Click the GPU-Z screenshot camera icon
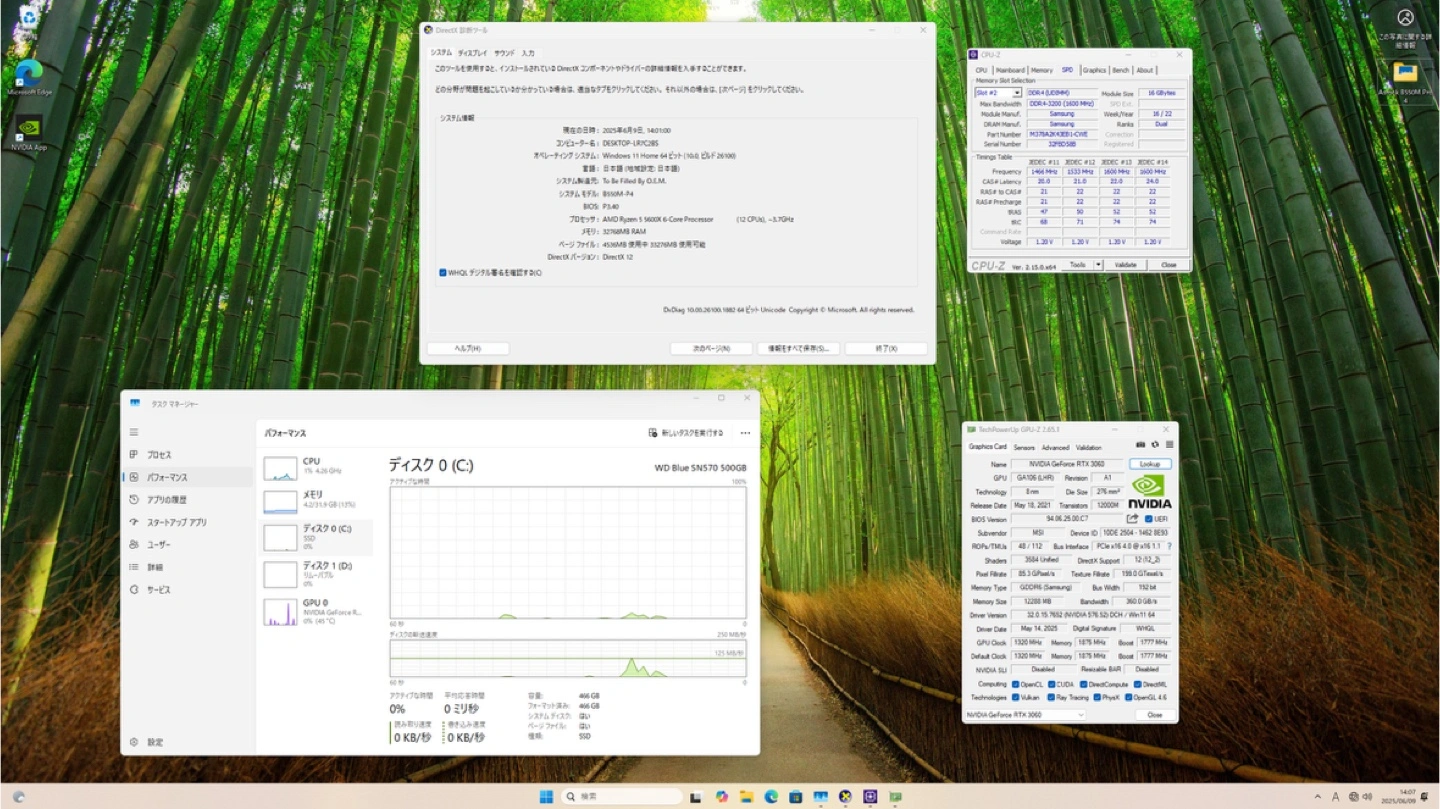The height and width of the screenshot is (809, 1440). coord(1141,445)
